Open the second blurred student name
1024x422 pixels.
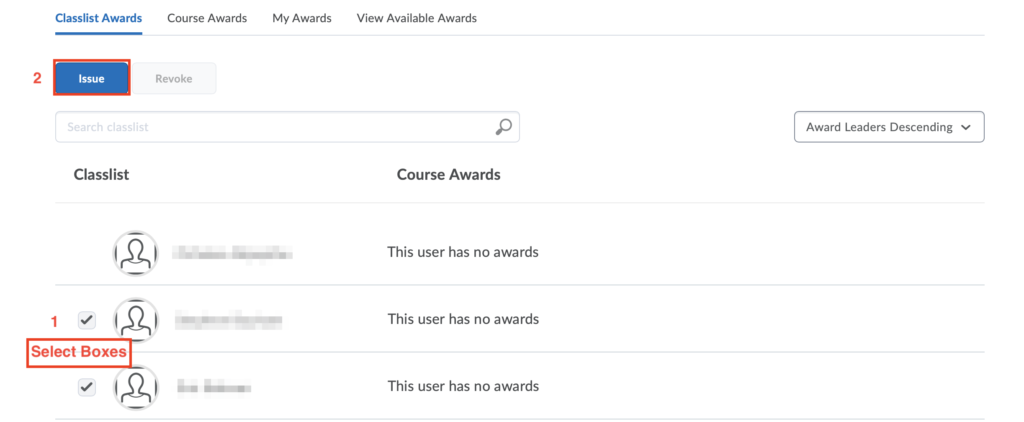point(229,320)
